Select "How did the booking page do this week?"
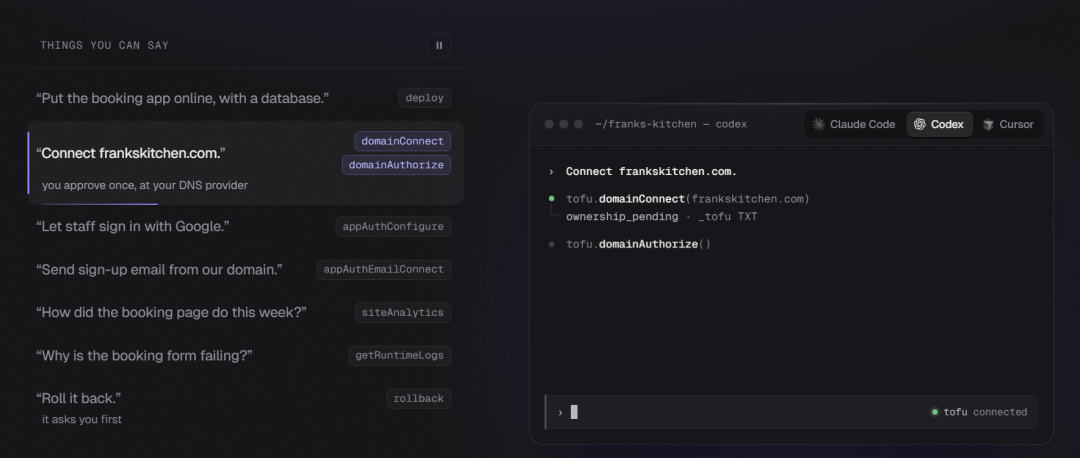Screen dimensions: 1080x458 [x=171, y=313]
